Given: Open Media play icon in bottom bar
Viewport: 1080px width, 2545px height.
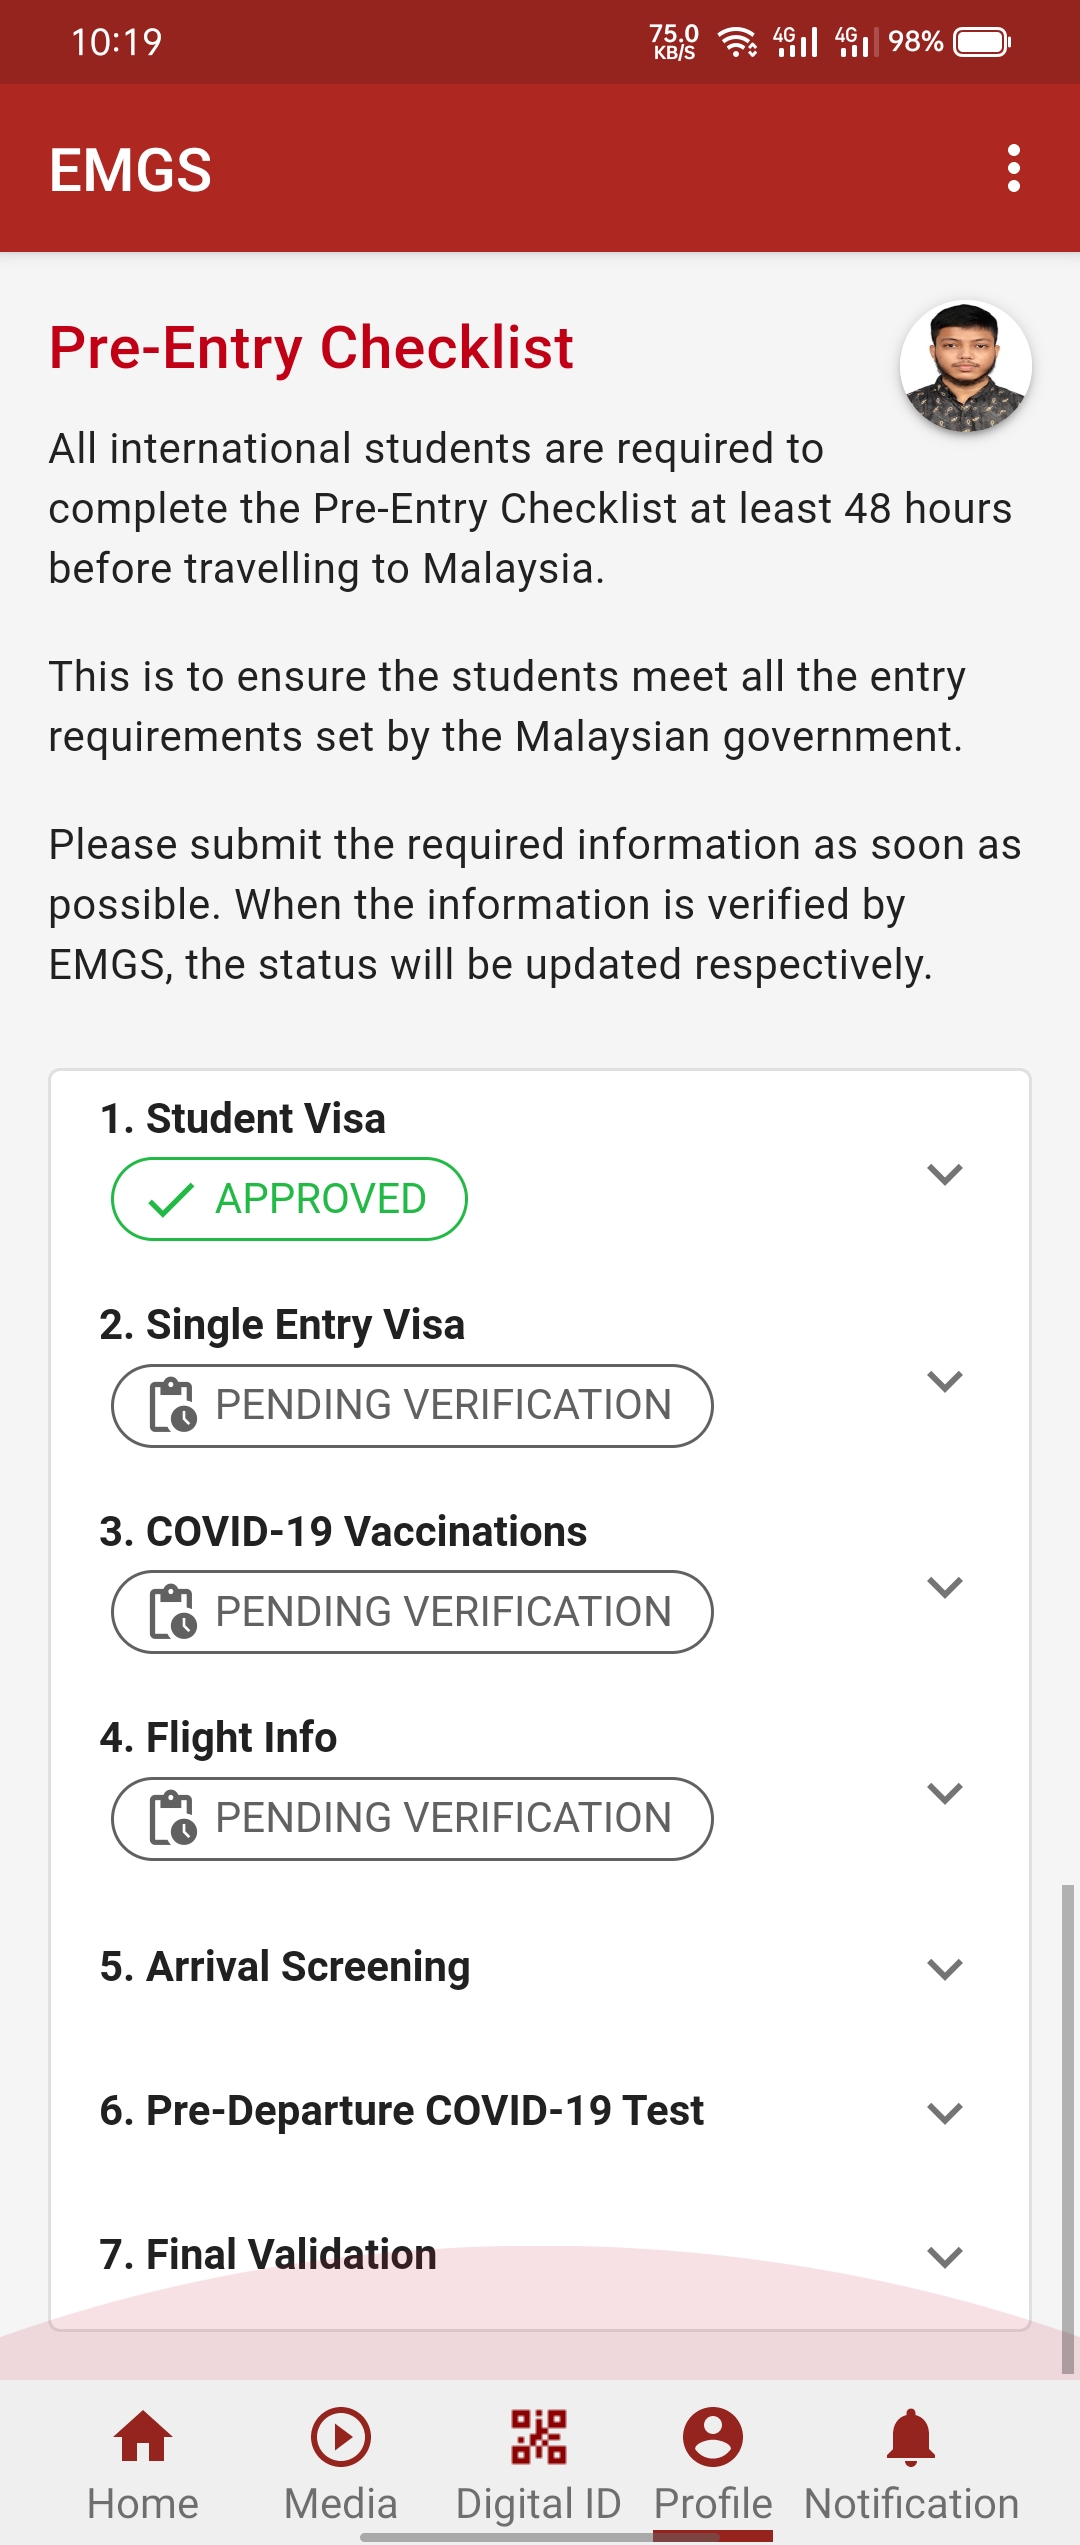Looking at the screenshot, I should coord(341,2436).
